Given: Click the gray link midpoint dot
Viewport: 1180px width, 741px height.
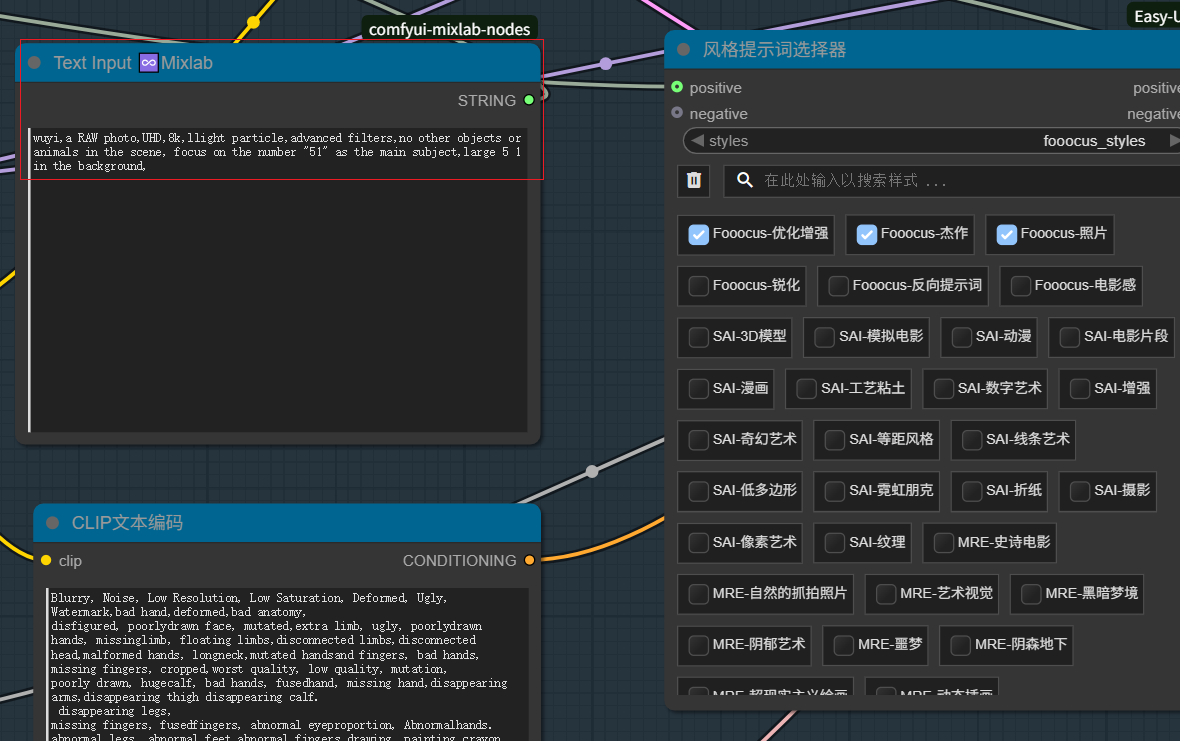Looking at the screenshot, I should [x=592, y=472].
